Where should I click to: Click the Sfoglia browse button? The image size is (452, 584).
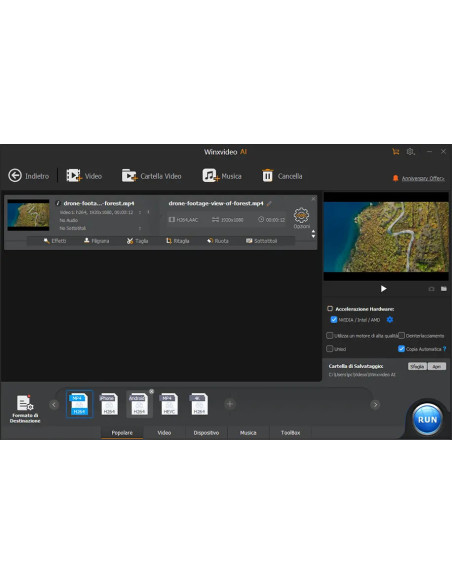(x=417, y=366)
